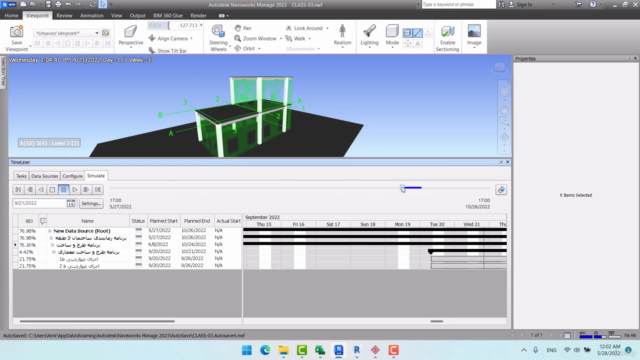Click the Align Camera tool
Viewport: 640px width, 360px height.
[x=168, y=38]
